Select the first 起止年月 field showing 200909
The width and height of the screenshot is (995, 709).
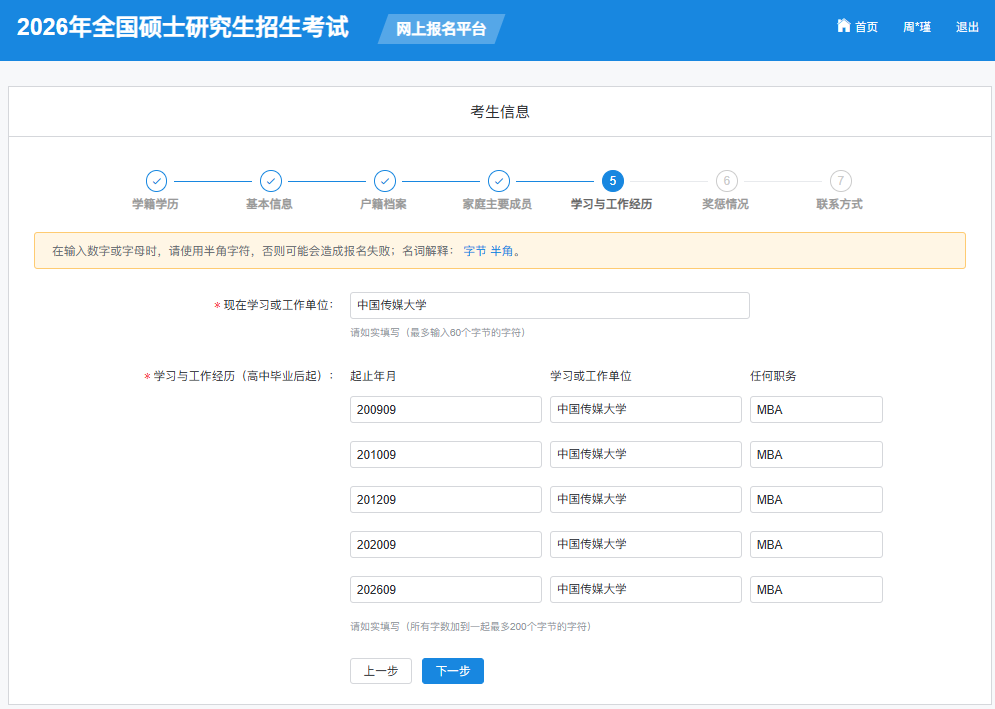(445, 409)
